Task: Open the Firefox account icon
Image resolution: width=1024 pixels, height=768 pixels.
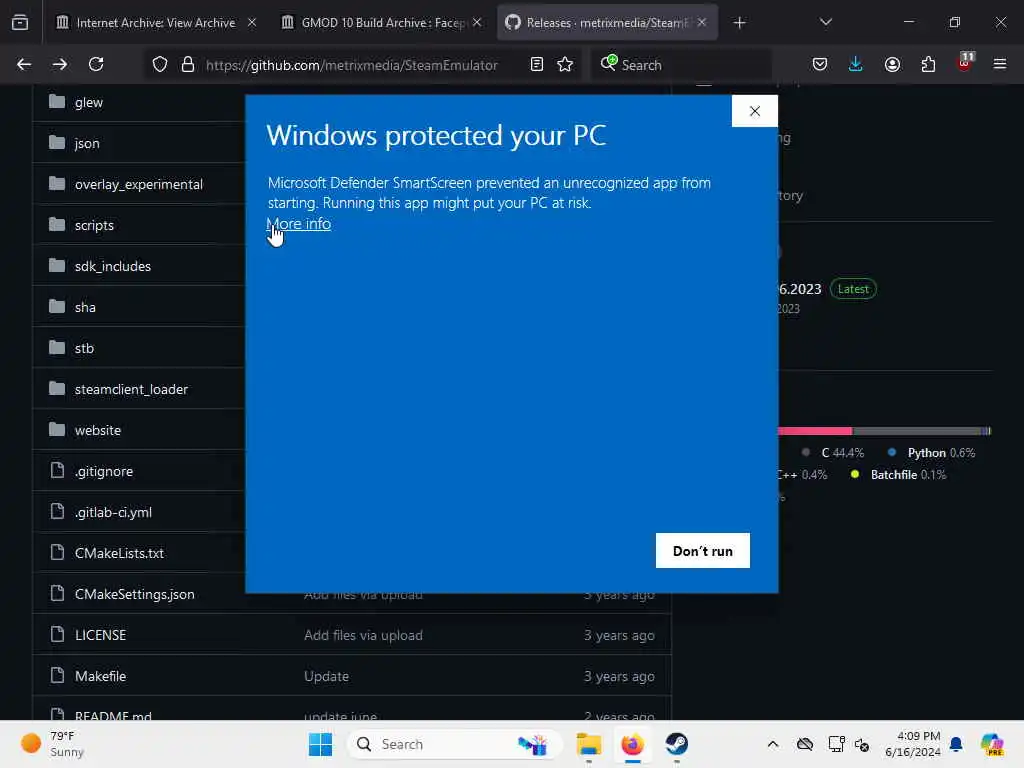Action: [x=892, y=64]
